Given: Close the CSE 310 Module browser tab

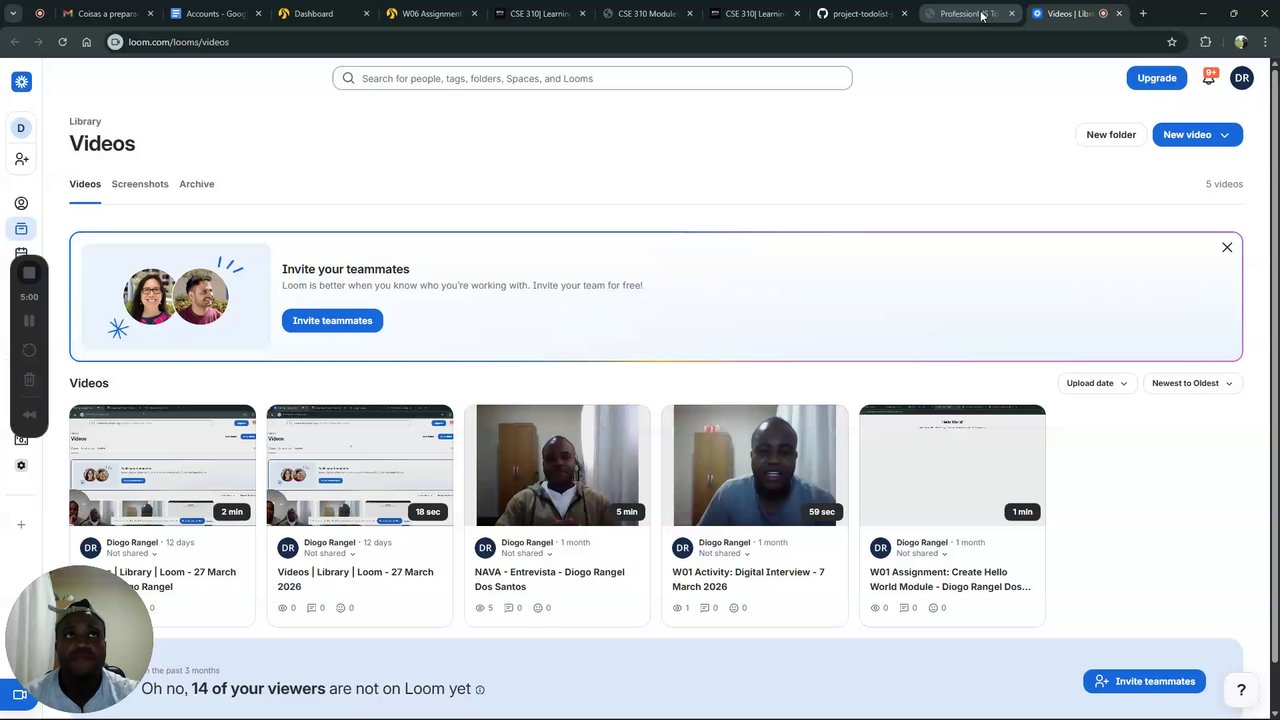Looking at the screenshot, I should pyautogui.click(x=689, y=14).
